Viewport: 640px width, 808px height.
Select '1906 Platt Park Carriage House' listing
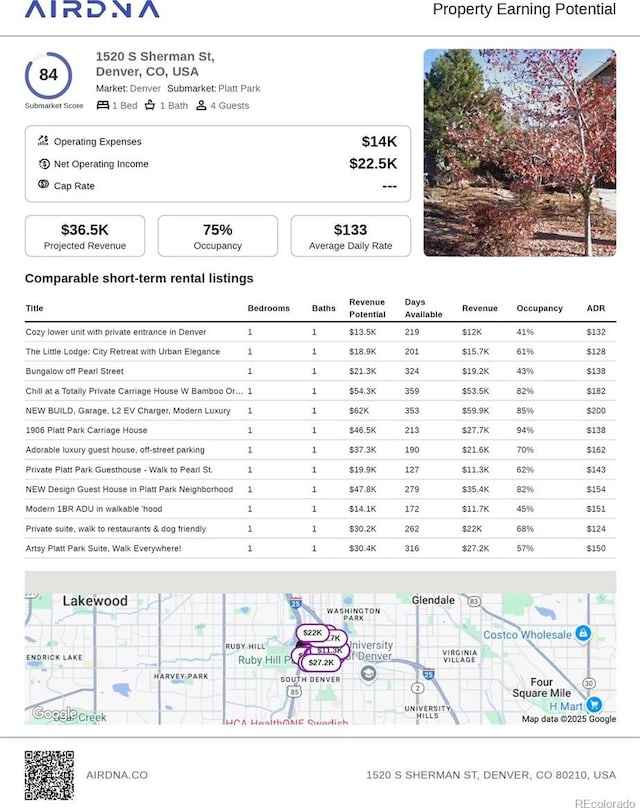(321, 430)
